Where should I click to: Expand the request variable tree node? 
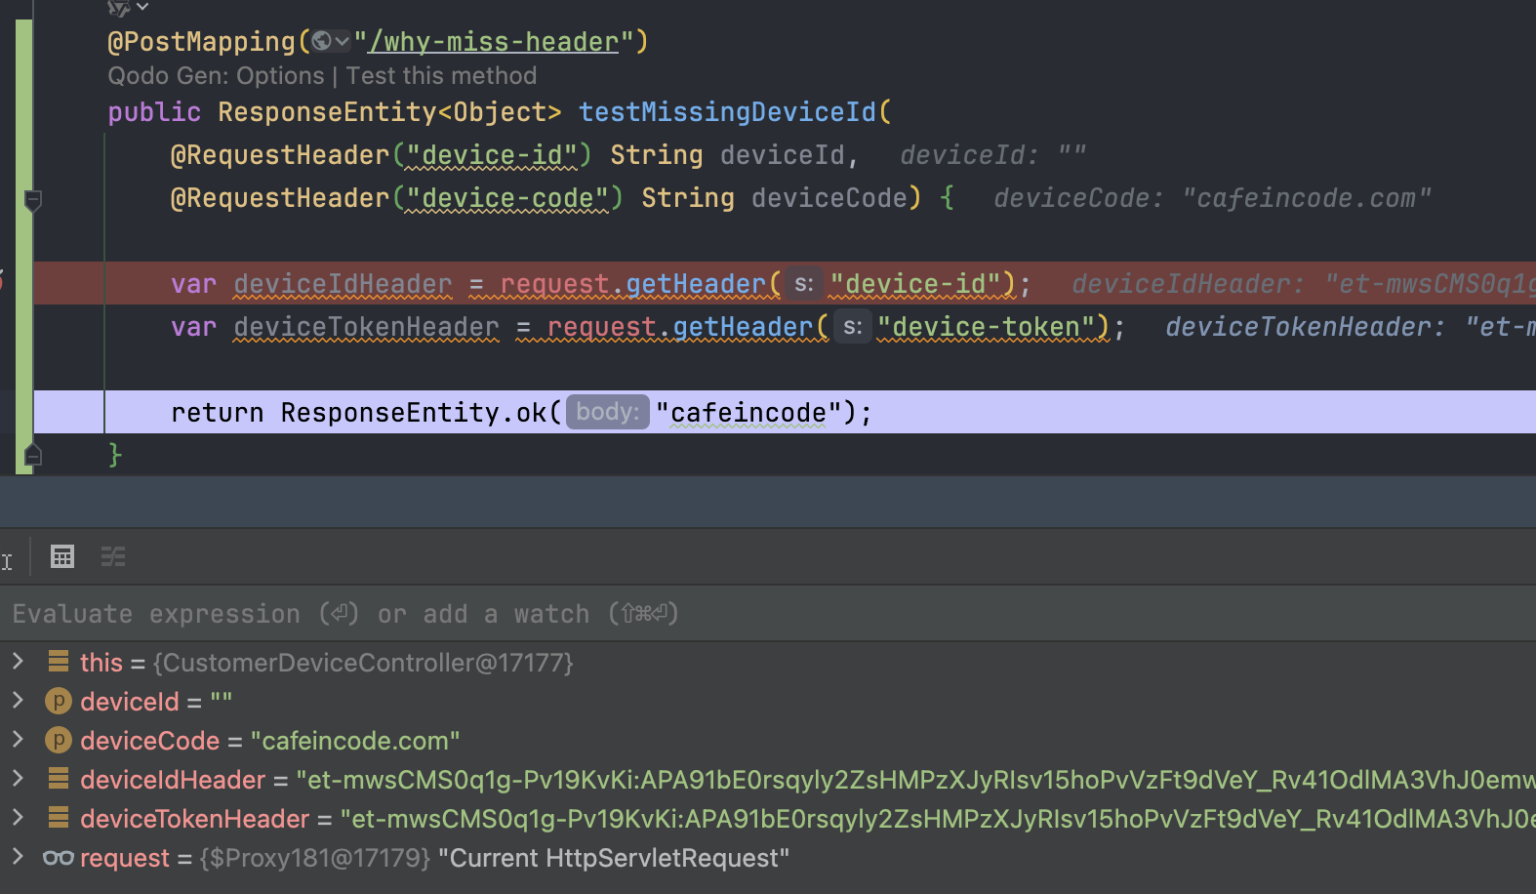(x=17, y=857)
